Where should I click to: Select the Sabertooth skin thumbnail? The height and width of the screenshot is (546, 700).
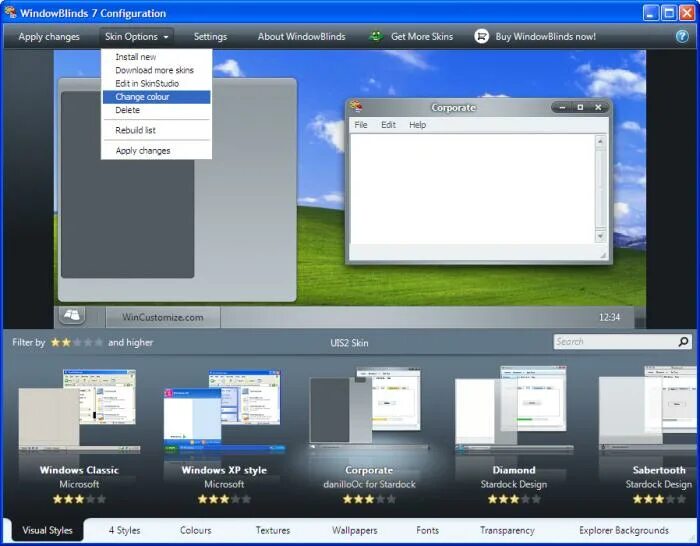tap(647, 408)
